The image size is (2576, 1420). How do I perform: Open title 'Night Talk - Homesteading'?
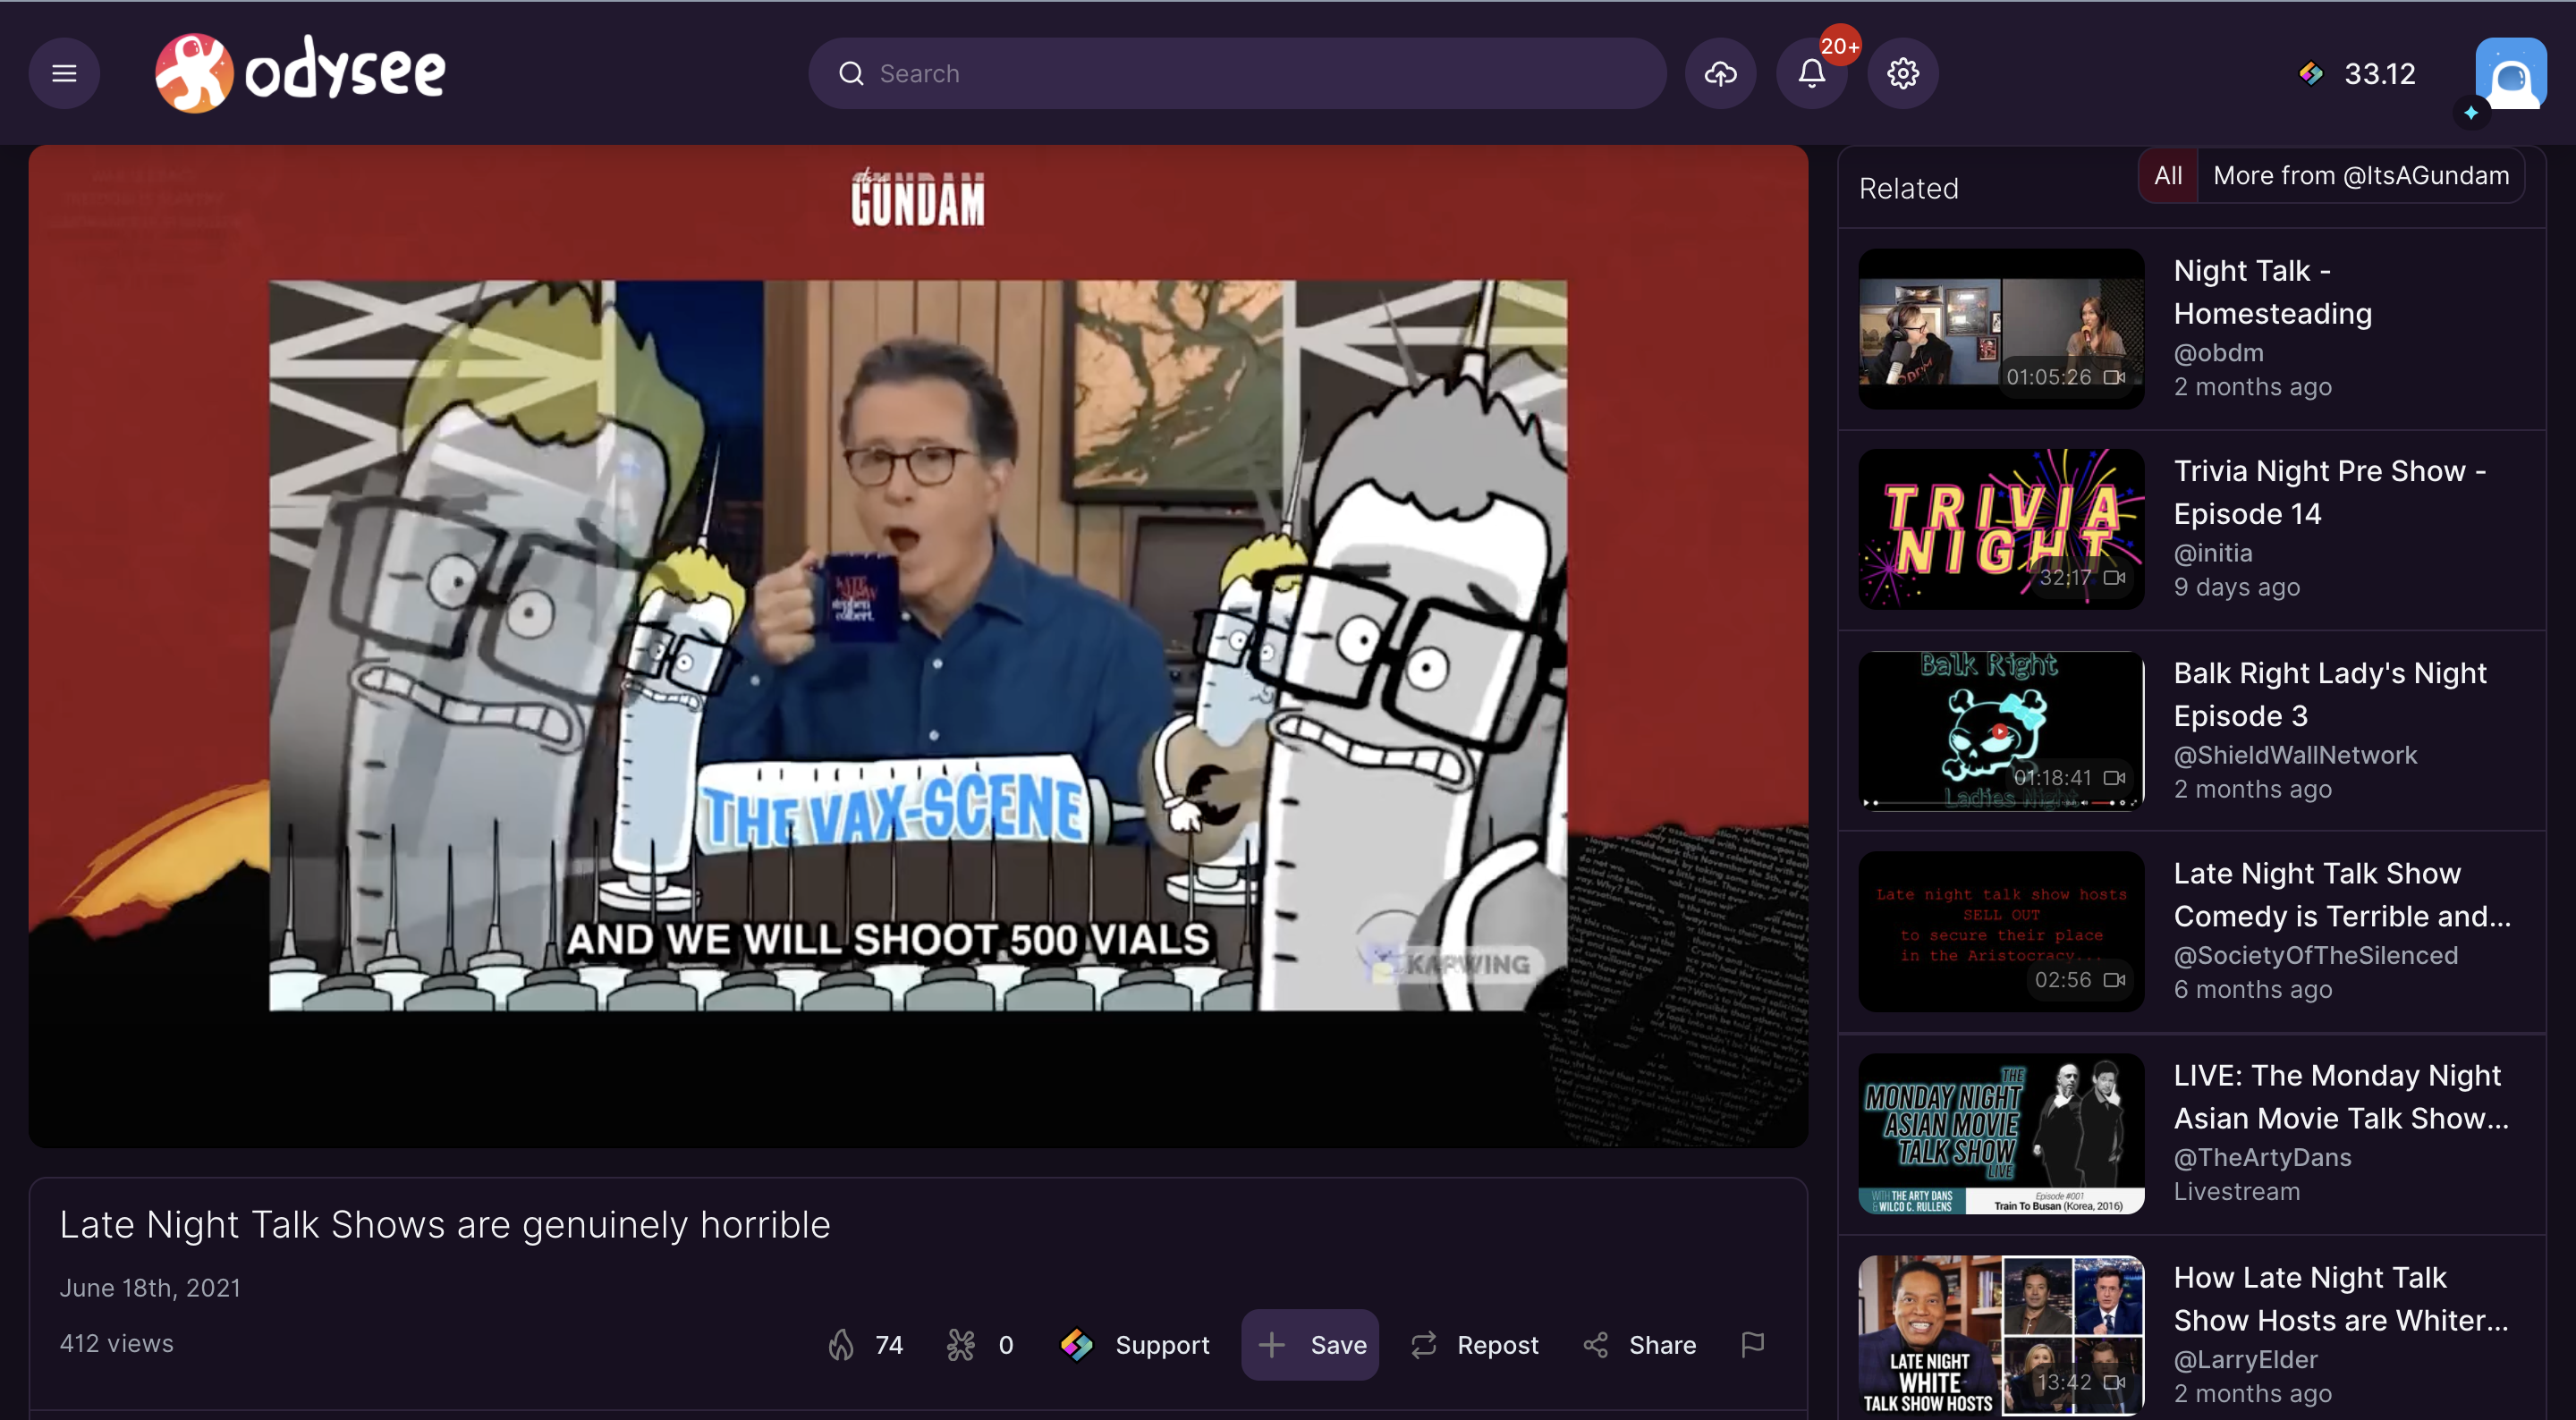(x=2272, y=292)
